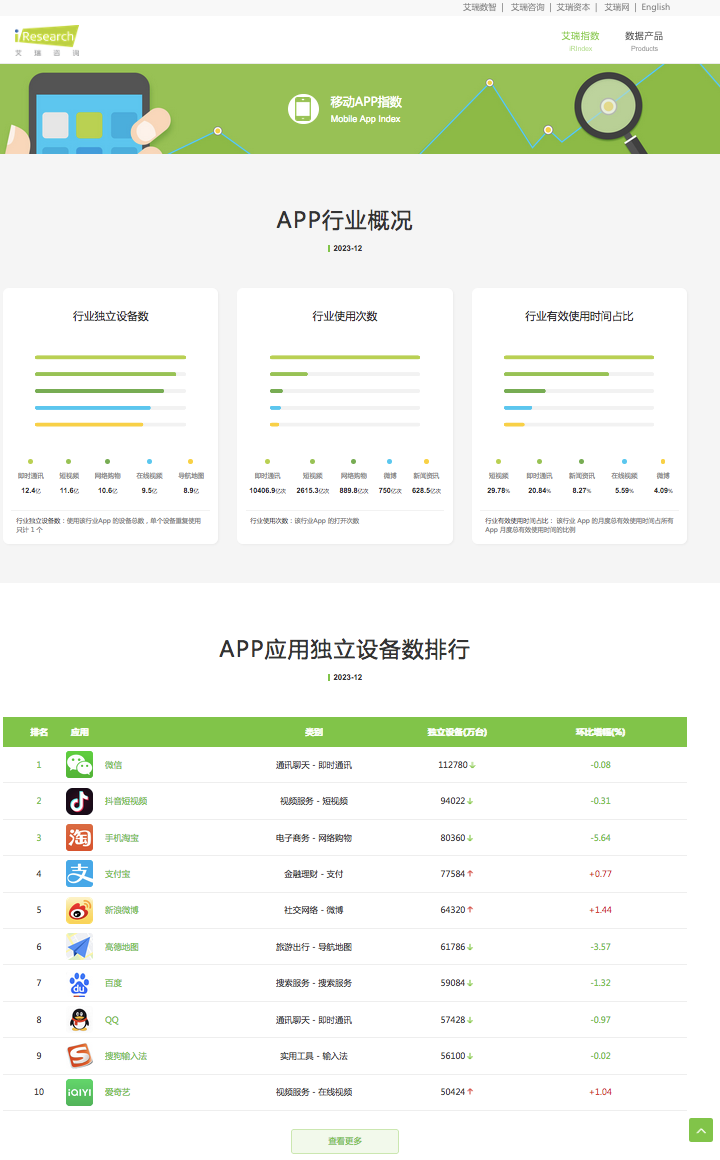The height and width of the screenshot is (1160, 720).
Task: Open the 搜狗输入法 app name link
Action: 126,1056
